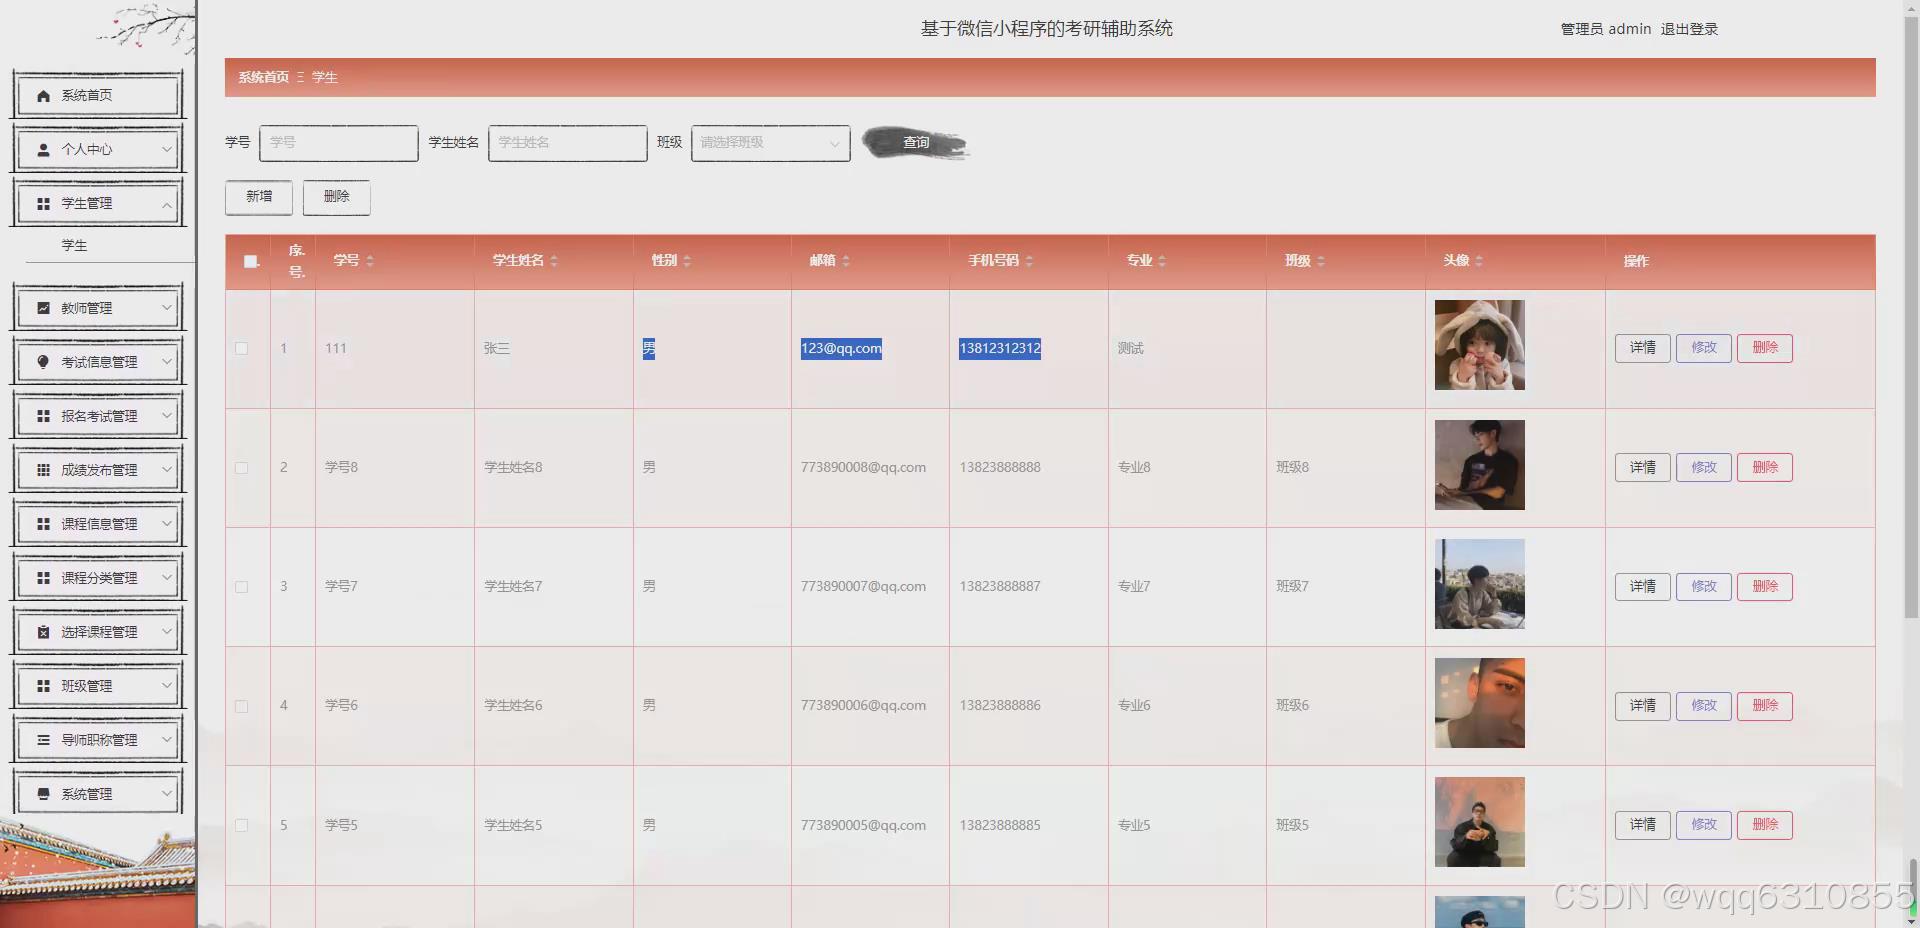Open the 学生 submenu item

pyautogui.click(x=74, y=245)
